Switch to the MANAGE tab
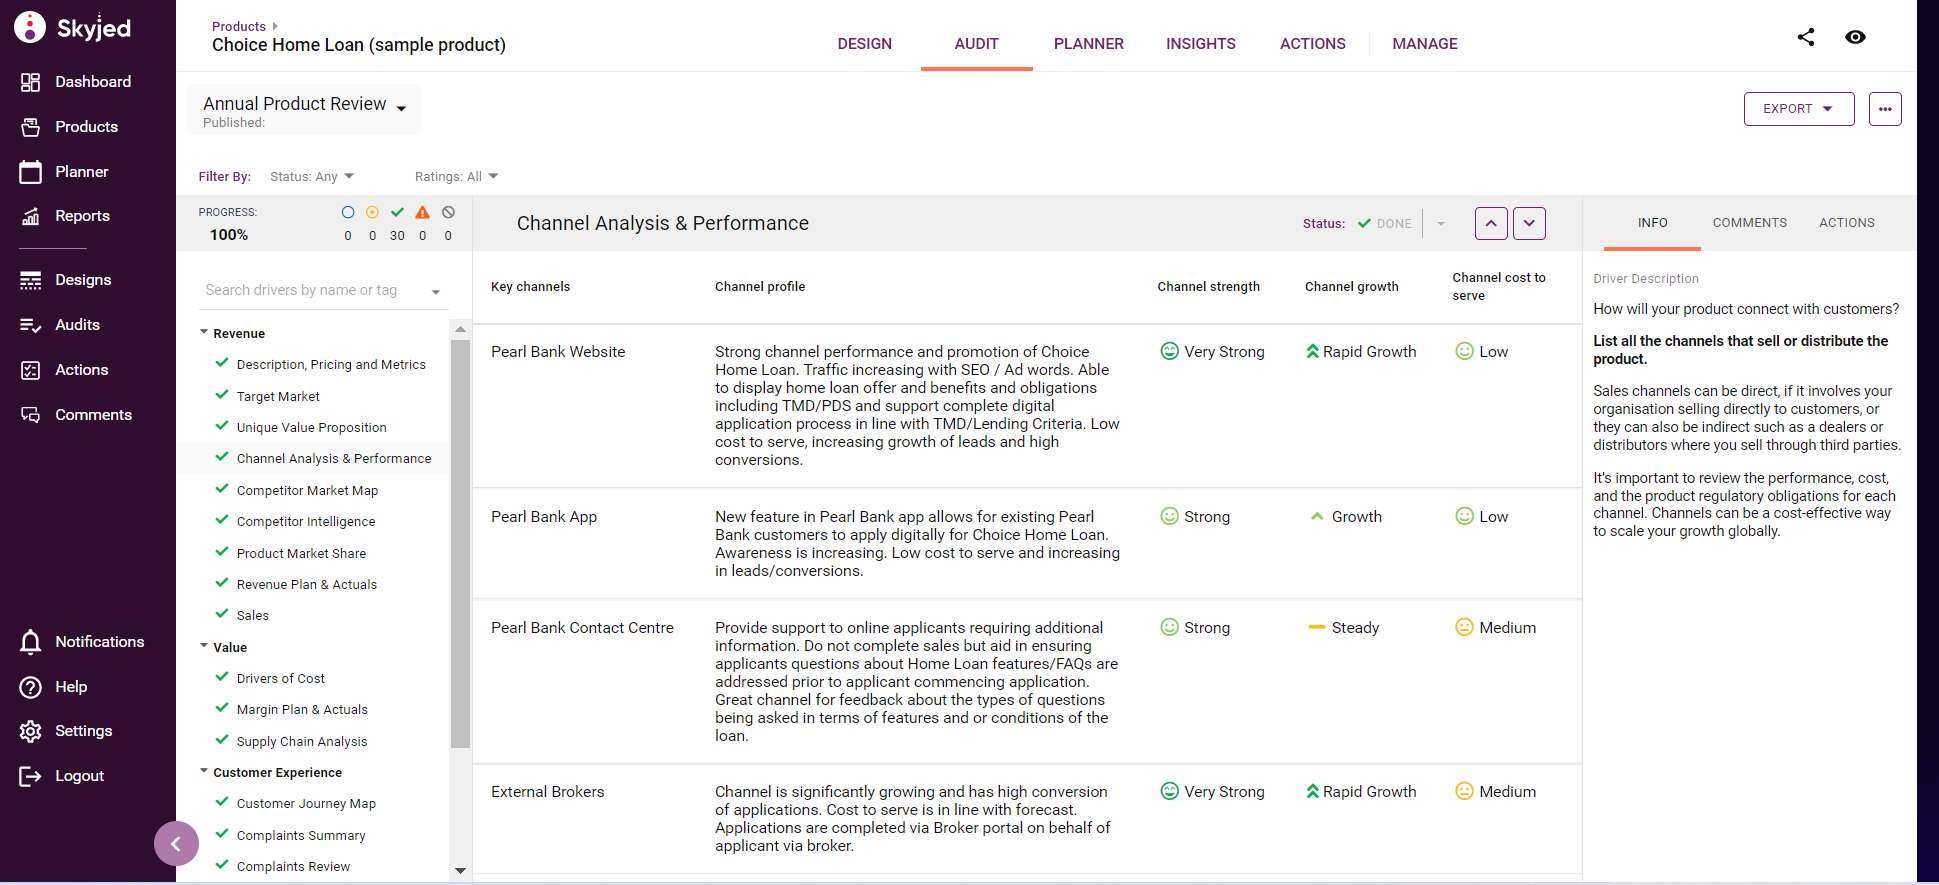1939x885 pixels. [x=1424, y=44]
